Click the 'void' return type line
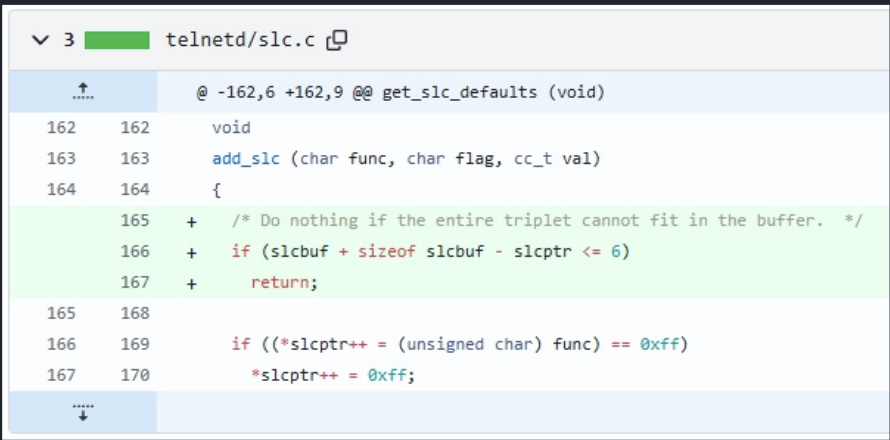The height and width of the screenshot is (440, 890). coord(231,128)
